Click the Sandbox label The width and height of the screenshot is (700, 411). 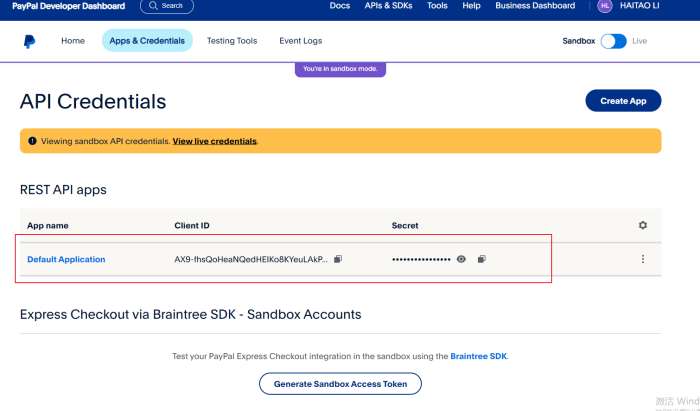579,41
